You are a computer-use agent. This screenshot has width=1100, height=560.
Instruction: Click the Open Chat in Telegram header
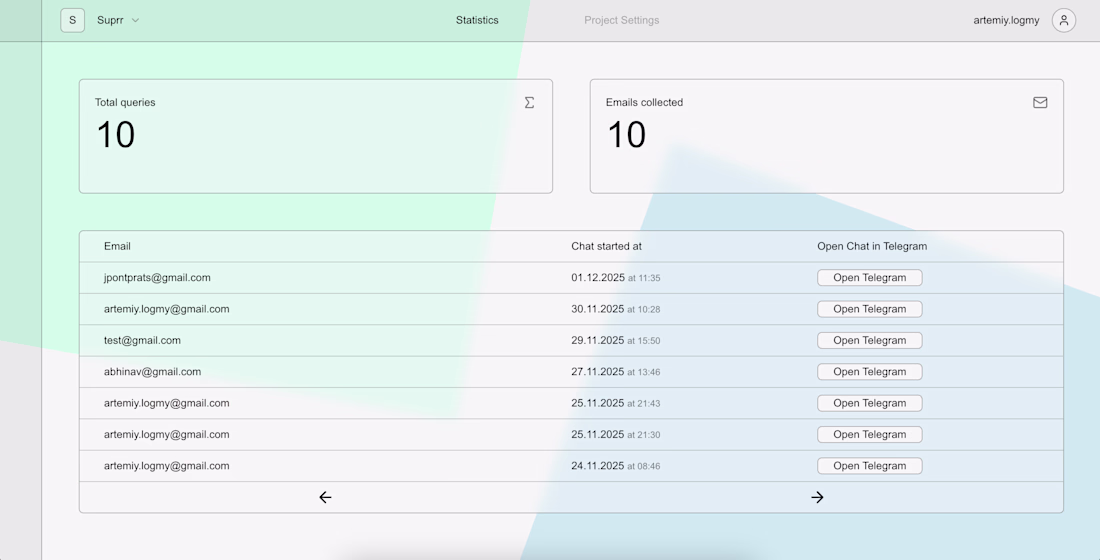pyautogui.click(x=872, y=246)
